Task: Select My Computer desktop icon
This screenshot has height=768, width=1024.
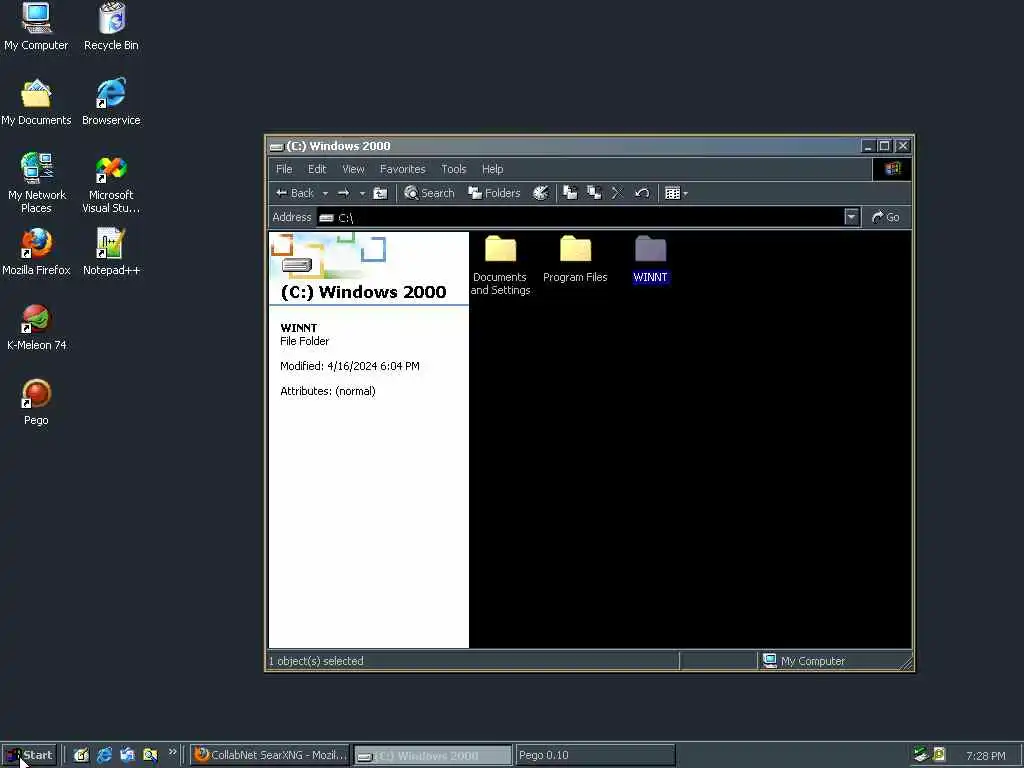Action: click(x=36, y=27)
